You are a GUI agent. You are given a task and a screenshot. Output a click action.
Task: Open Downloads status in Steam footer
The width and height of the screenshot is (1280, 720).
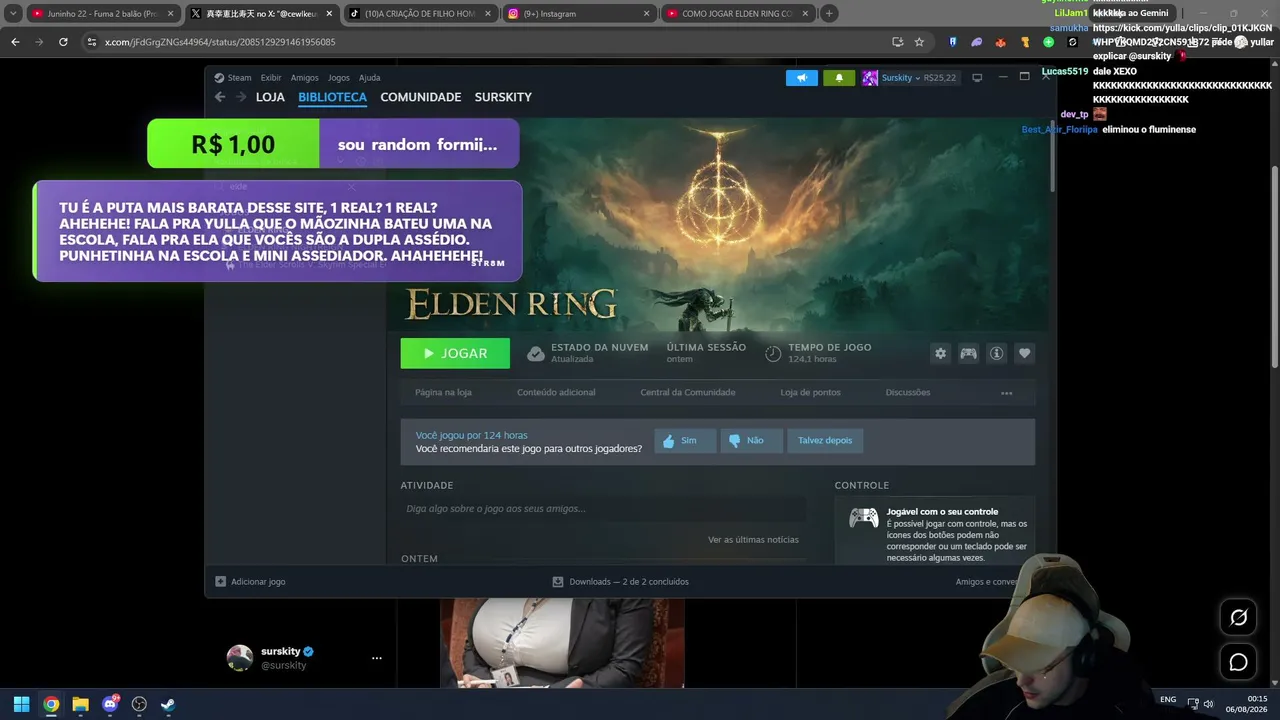coord(620,582)
